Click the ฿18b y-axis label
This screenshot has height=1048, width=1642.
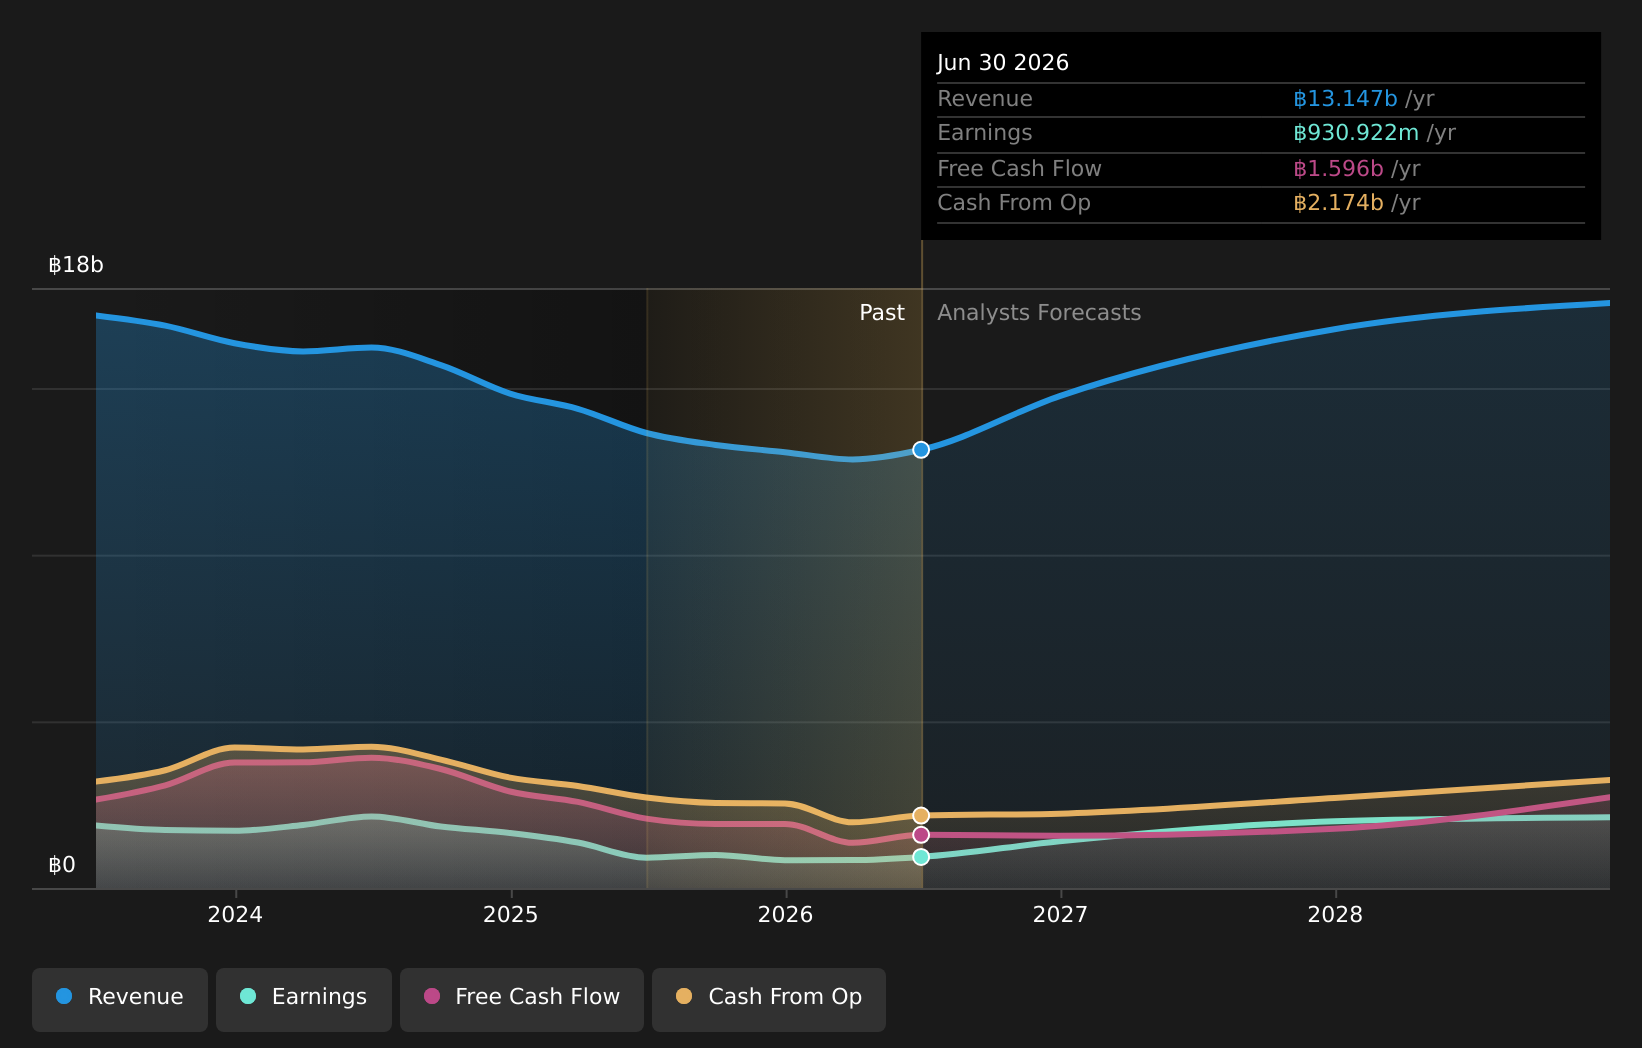76,265
